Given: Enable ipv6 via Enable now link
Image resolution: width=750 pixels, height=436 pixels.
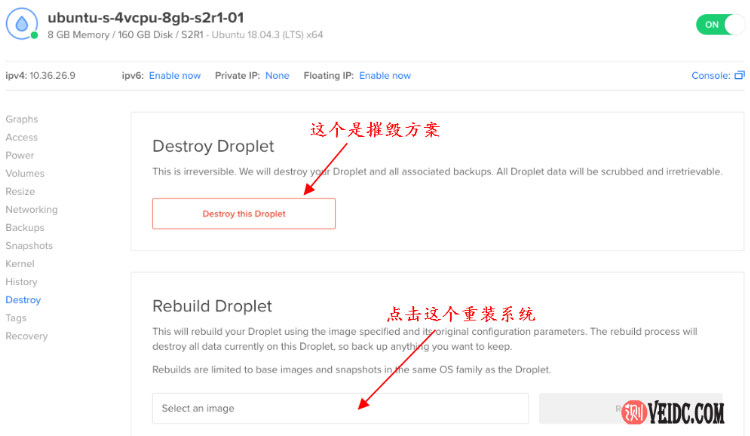Looking at the screenshot, I should (x=175, y=76).
